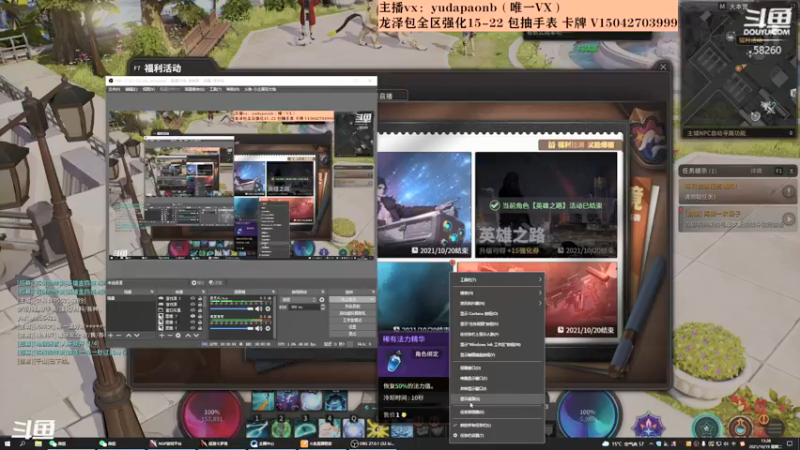The width and height of the screenshot is (800, 450).
Task: Toggle visibility eye of bottom source row
Action: 193,328
